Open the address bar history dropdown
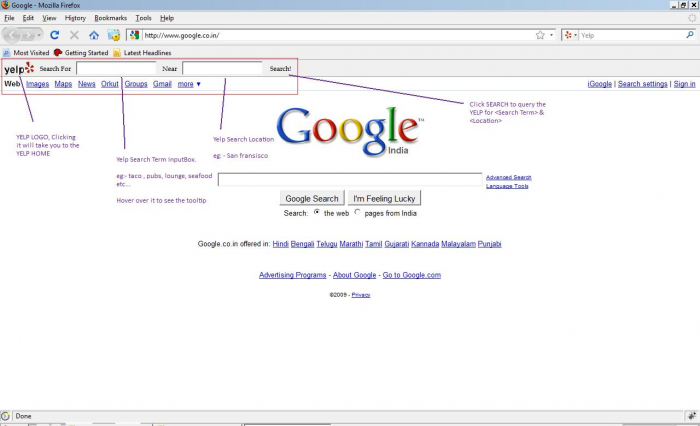This screenshot has height=426, width=700. coord(551,35)
